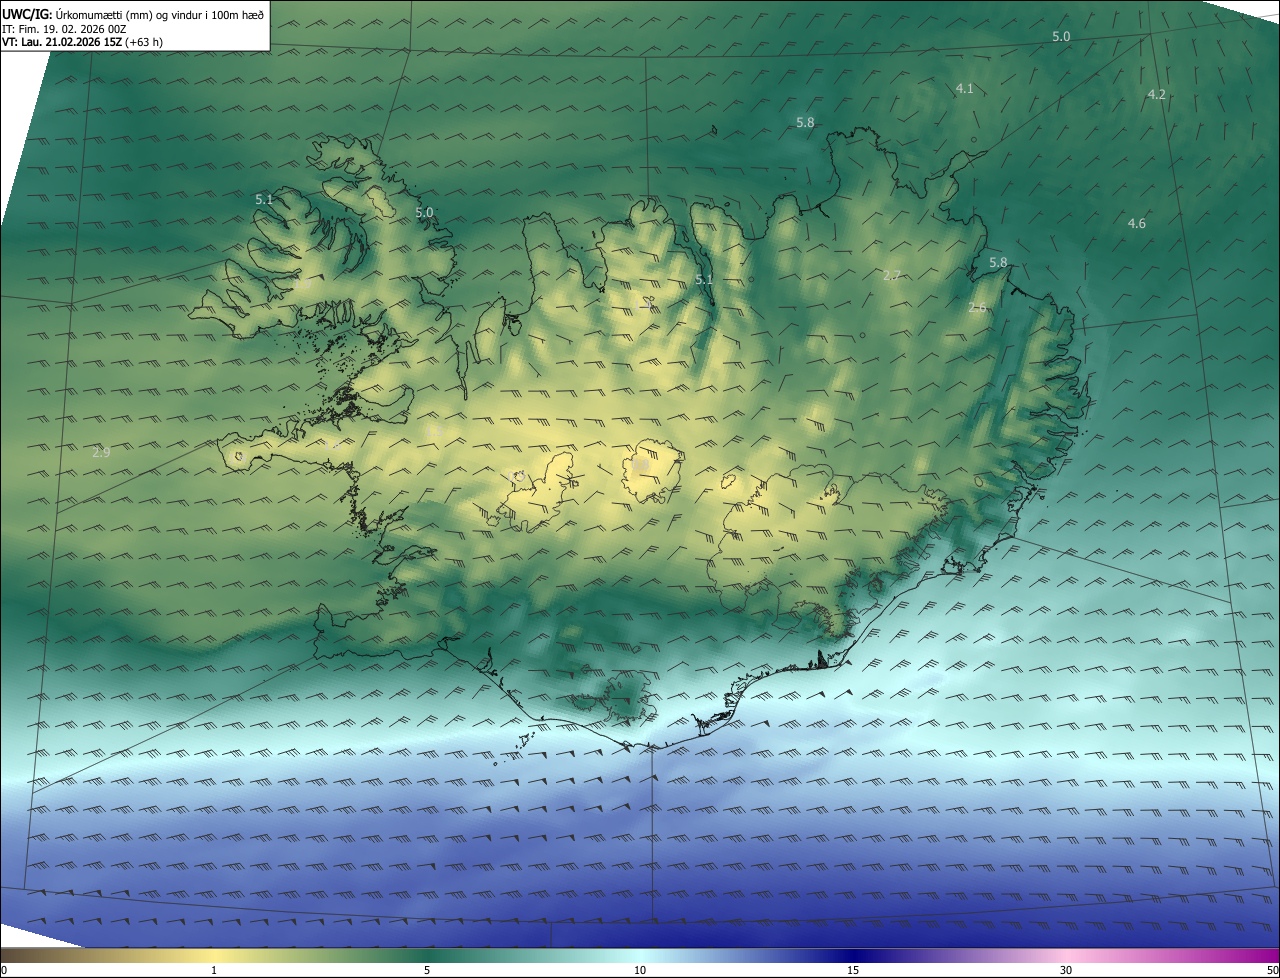Click the '15' tick on the color scale
The image size is (1280, 978).
click(853, 970)
